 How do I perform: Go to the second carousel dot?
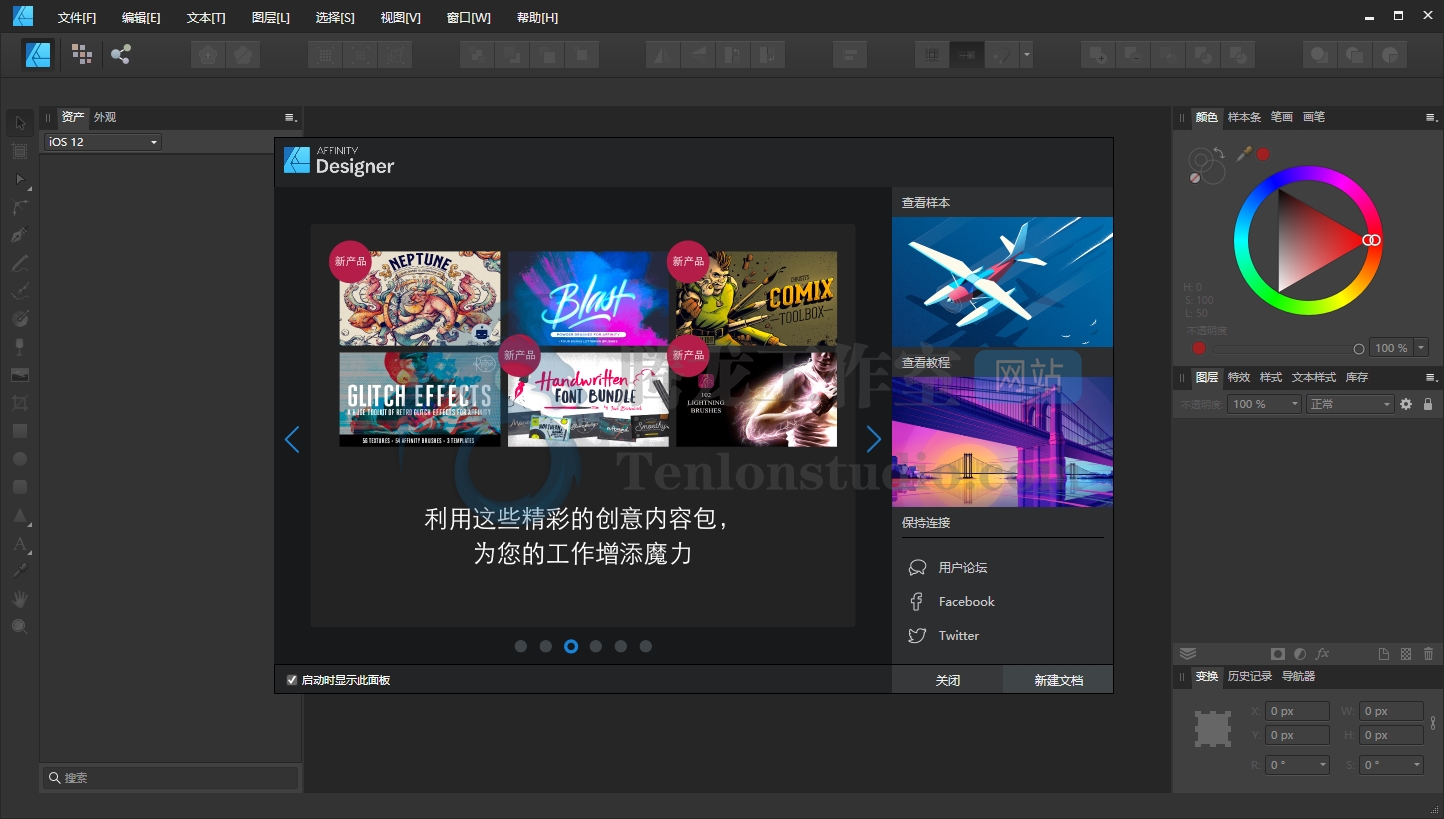click(546, 646)
